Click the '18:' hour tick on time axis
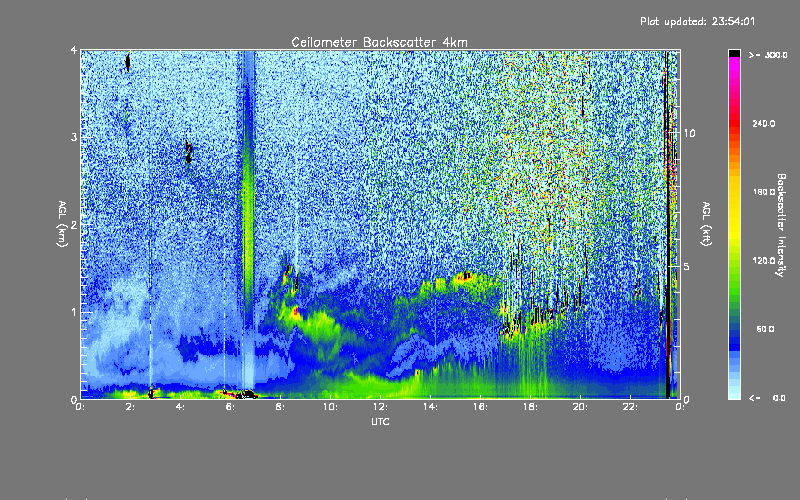 530,407
